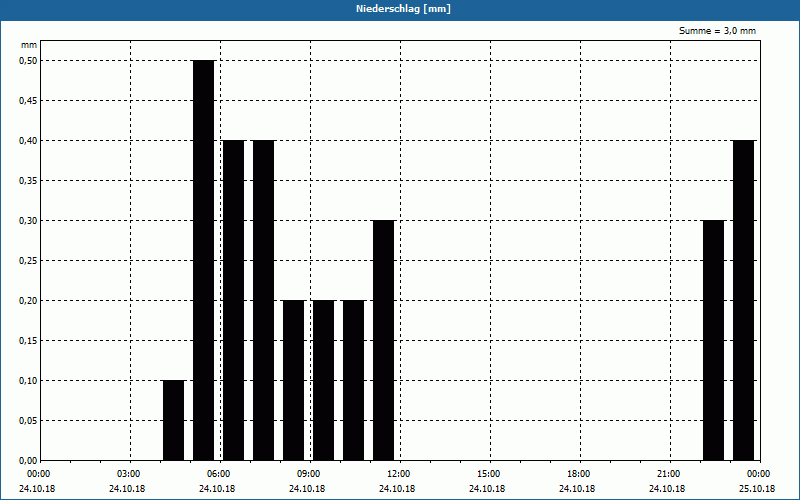
Task: Select the 'Summe = 3,0 mm' total label
Action: pyautogui.click(x=717, y=31)
